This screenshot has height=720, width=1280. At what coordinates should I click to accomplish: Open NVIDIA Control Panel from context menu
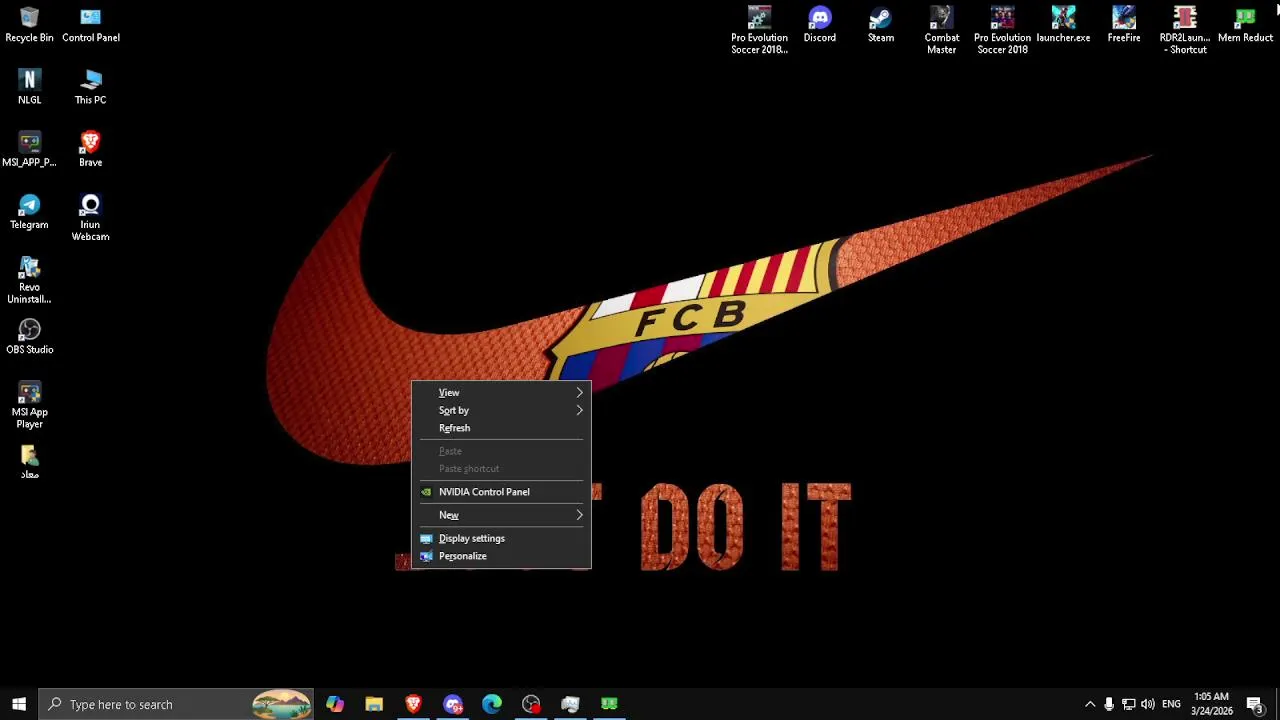coord(501,492)
